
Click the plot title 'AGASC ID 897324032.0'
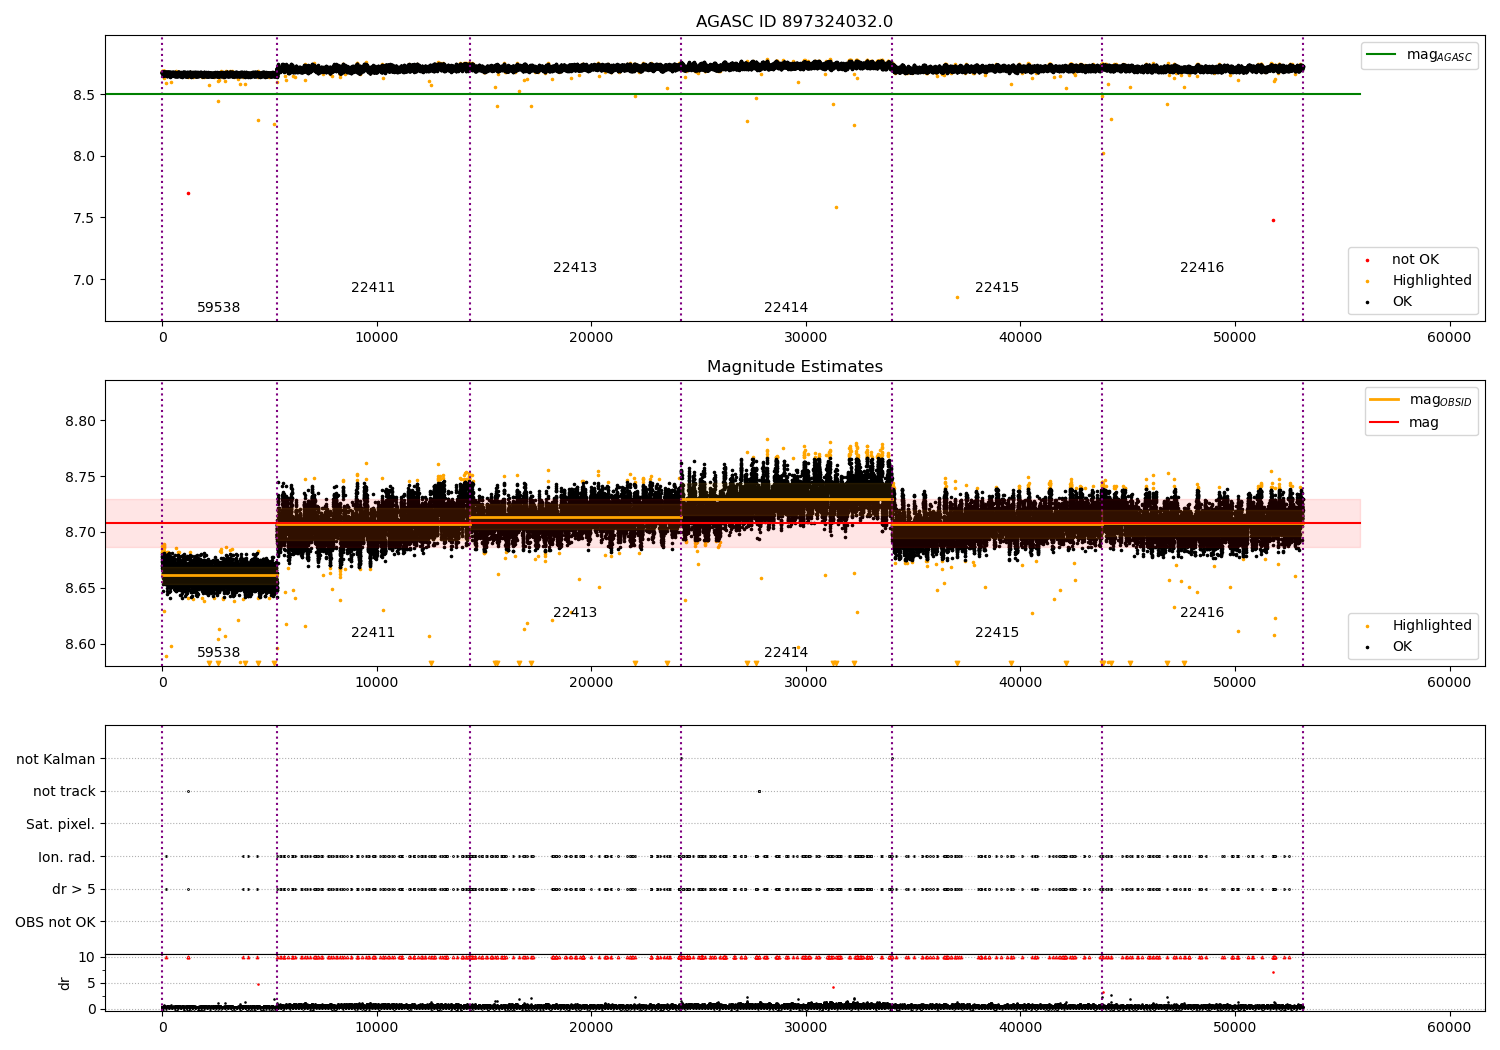point(794,22)
